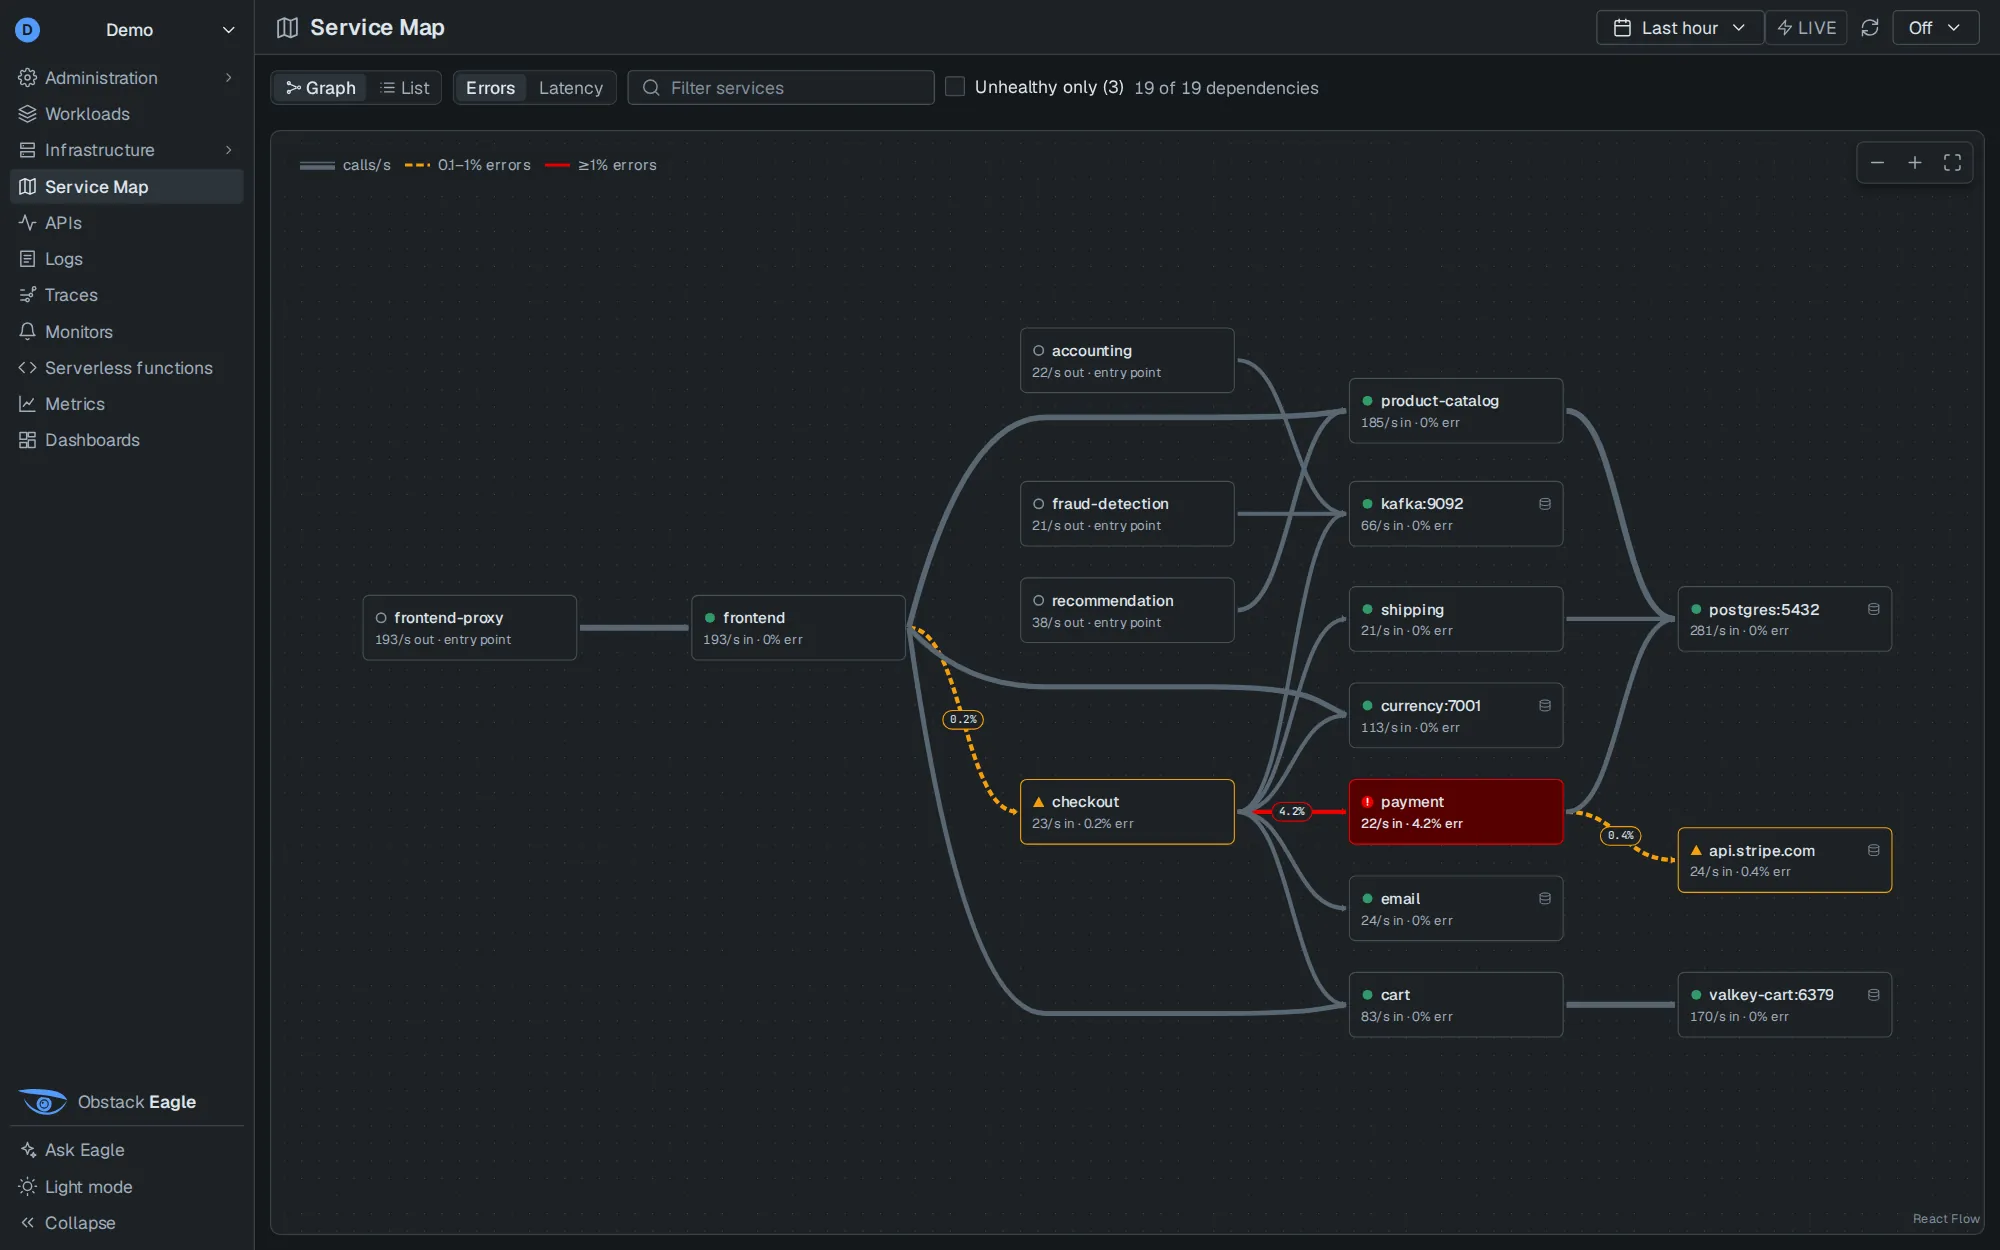Select the frontend-proxy node
This screenshot has width=2000, height=1250.
(469, 628)
